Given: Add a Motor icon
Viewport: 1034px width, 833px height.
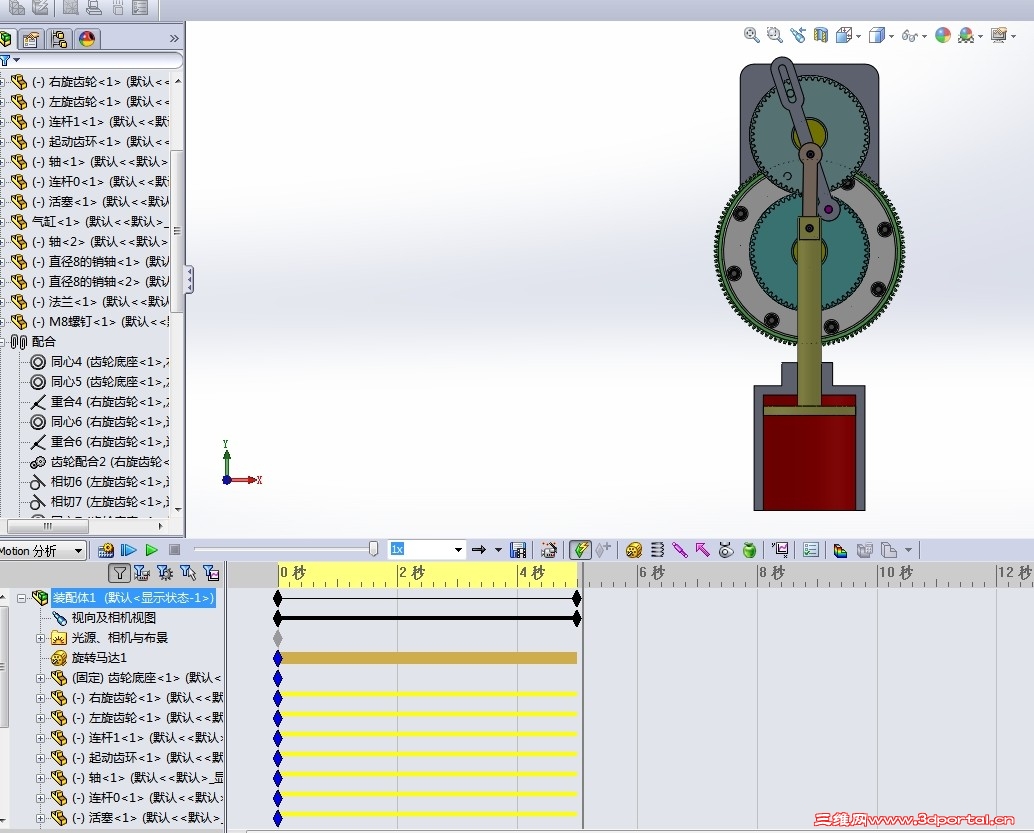Looking at the screenshot, I should tap(634, 549).
